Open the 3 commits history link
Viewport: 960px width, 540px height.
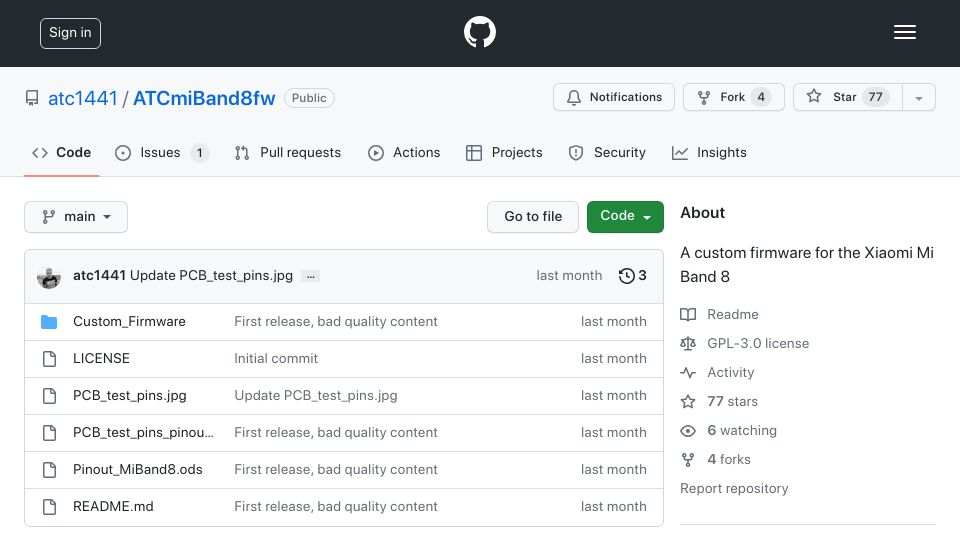[632, 276]
